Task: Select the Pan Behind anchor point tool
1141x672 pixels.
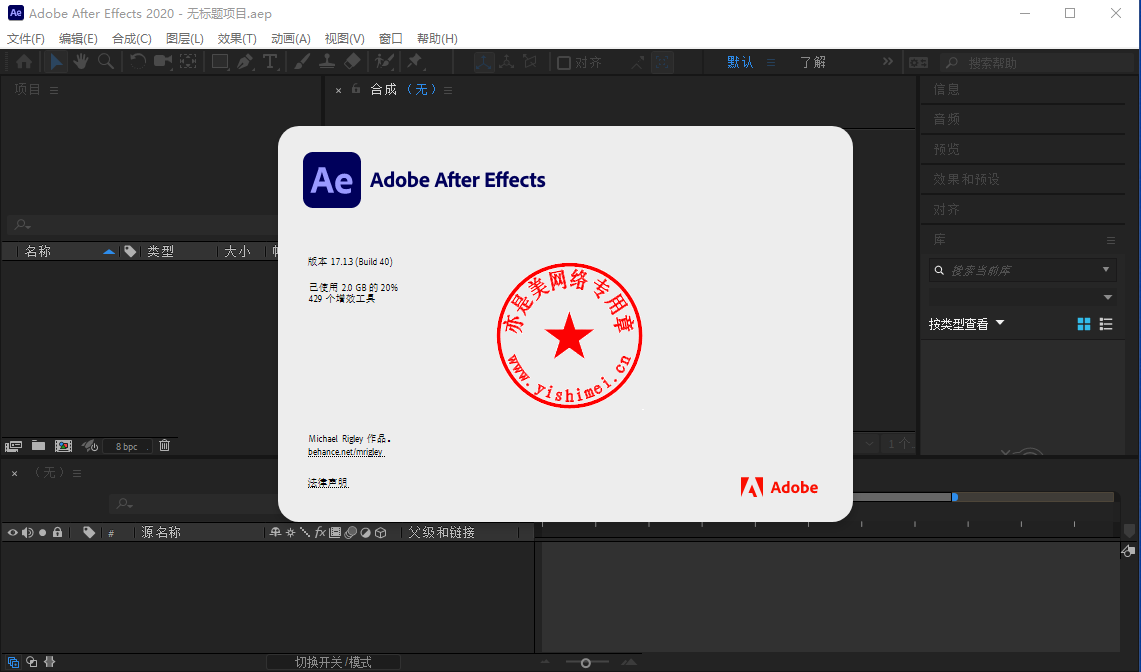Action: (x=188, y=62)
